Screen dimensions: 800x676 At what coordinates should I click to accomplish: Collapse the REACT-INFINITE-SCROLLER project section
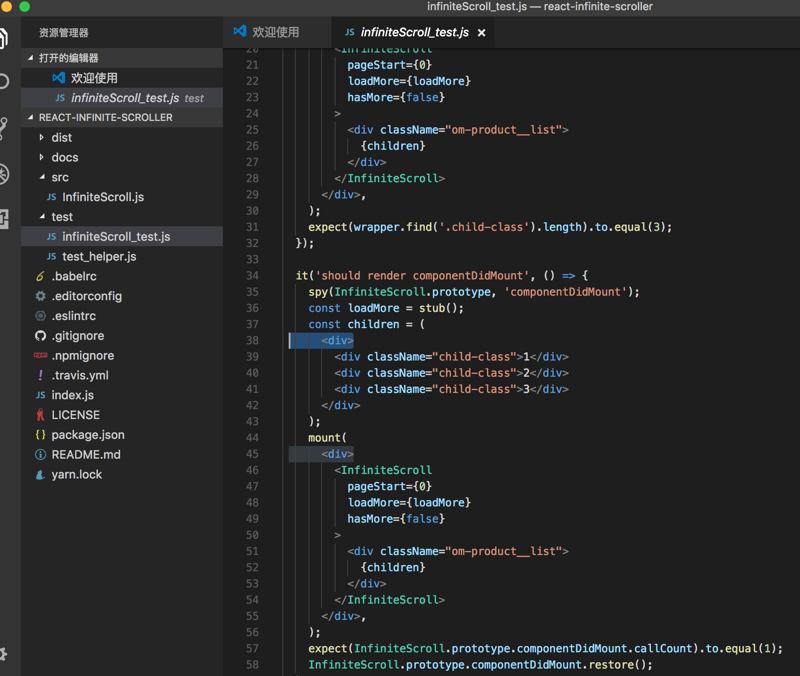105,117
